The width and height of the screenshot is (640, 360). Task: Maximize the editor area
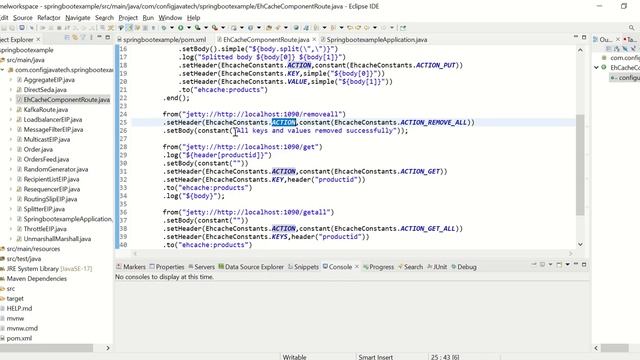point(584,37)
